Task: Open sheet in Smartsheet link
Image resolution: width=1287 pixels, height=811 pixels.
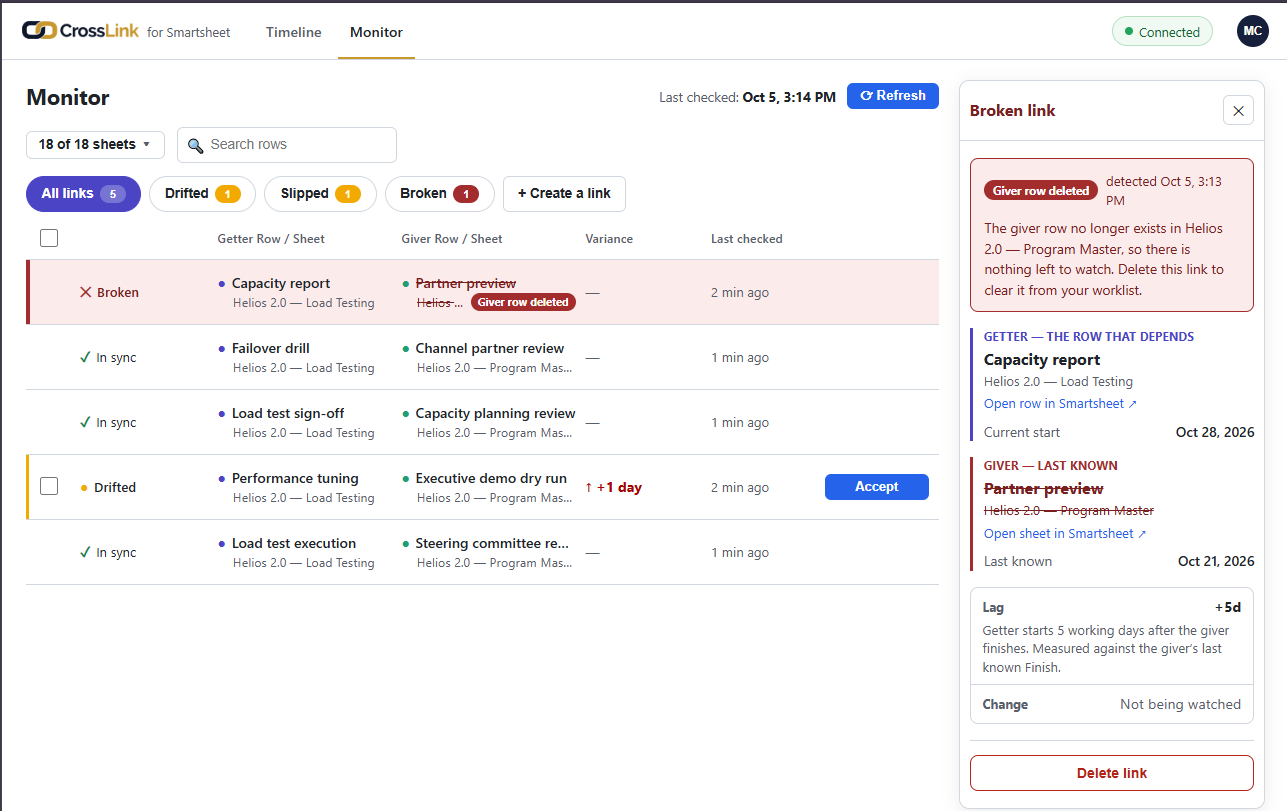Action: (1065, 534)
